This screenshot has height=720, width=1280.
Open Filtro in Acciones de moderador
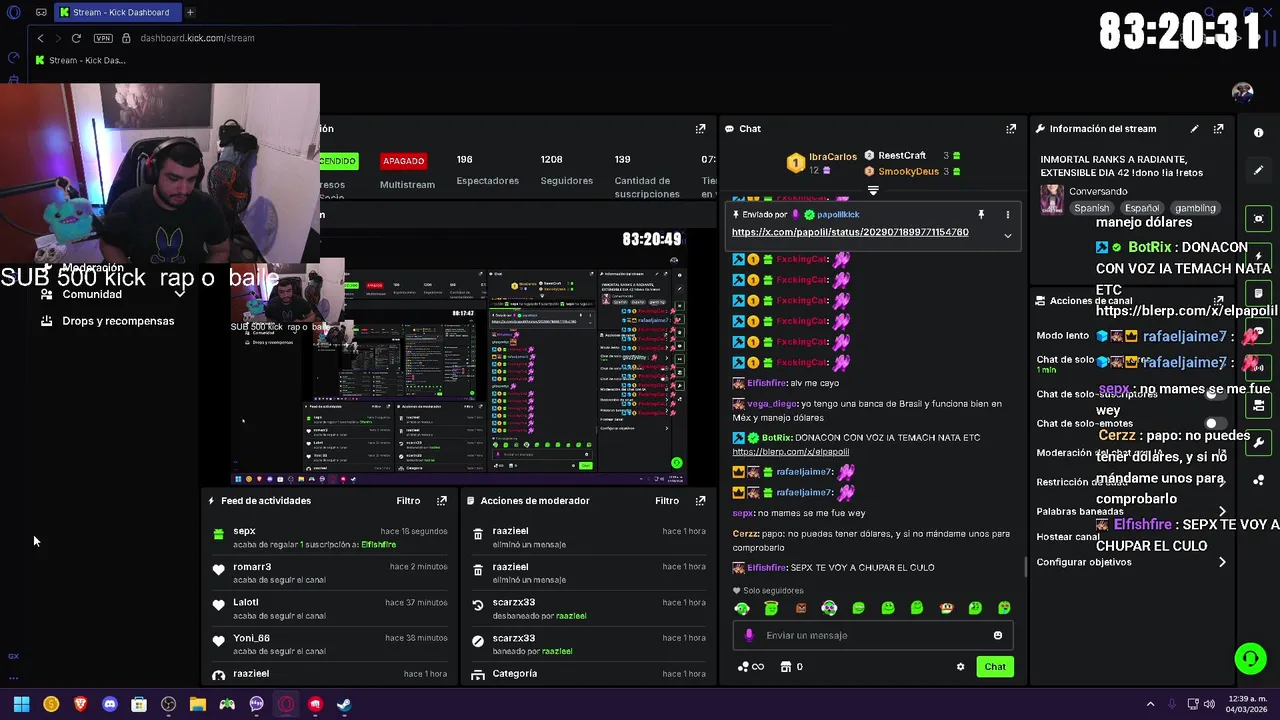coord(667,501)
